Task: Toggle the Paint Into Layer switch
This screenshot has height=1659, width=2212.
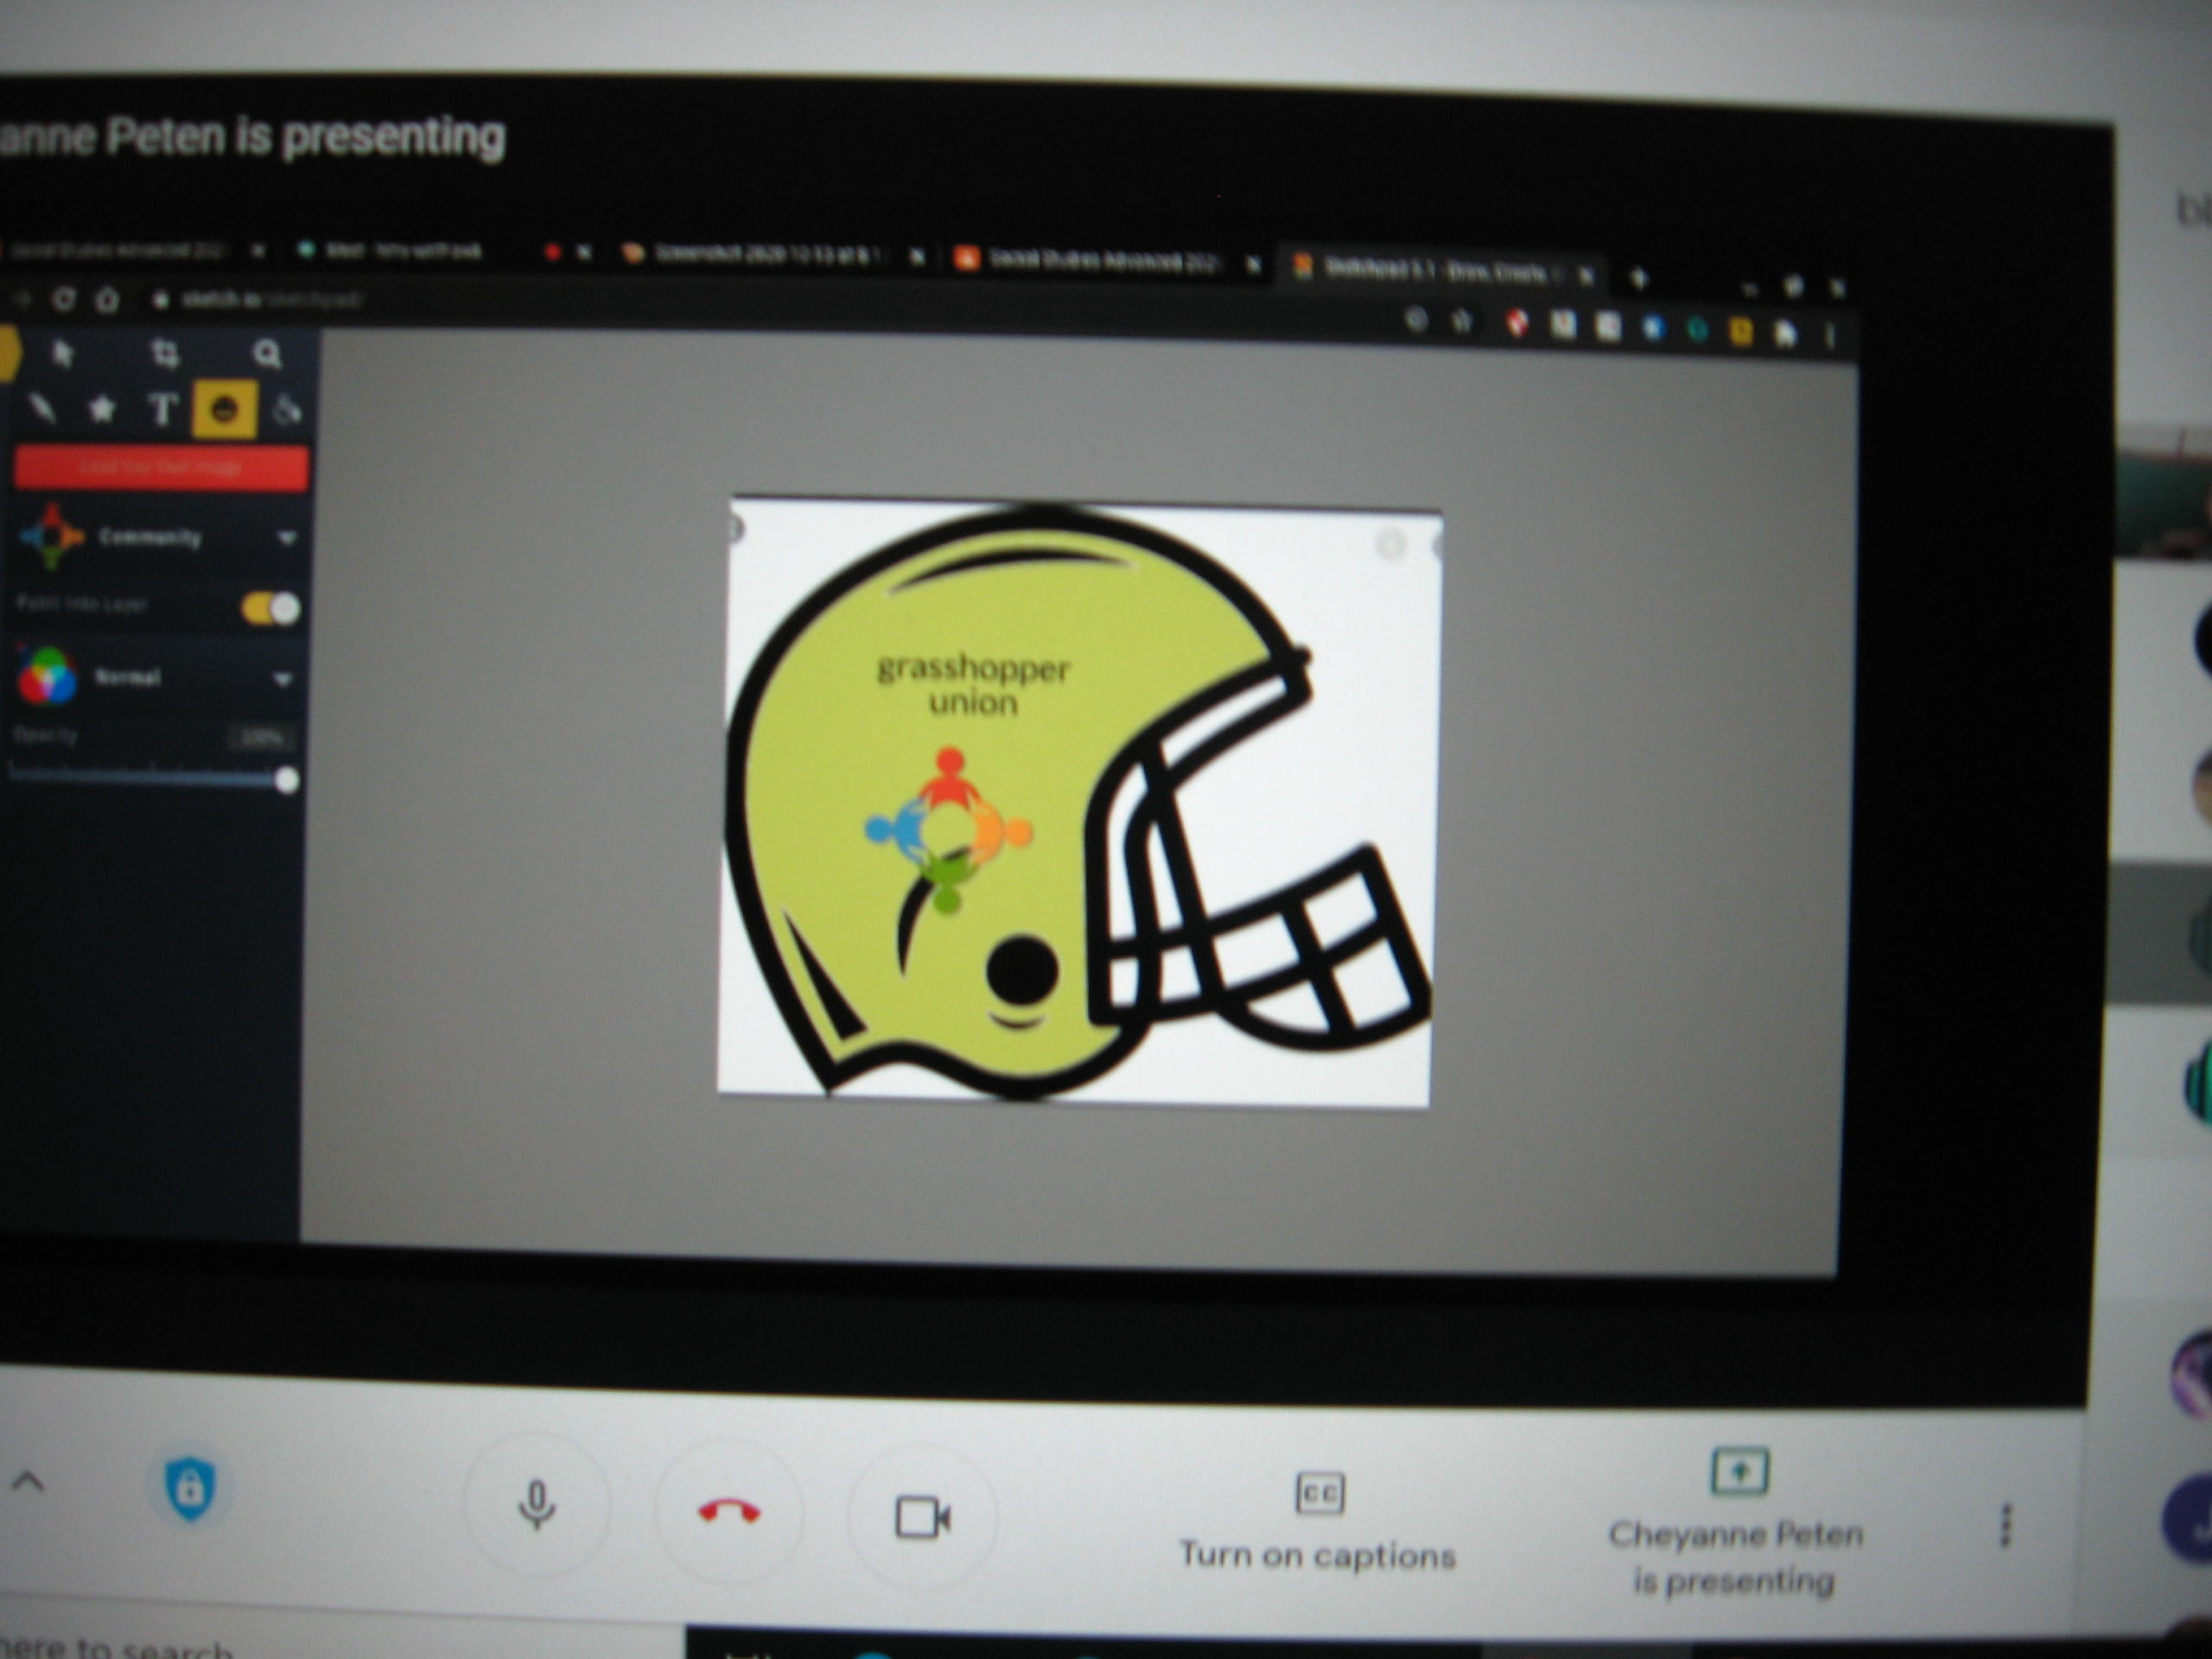Action: click(271, 608)
